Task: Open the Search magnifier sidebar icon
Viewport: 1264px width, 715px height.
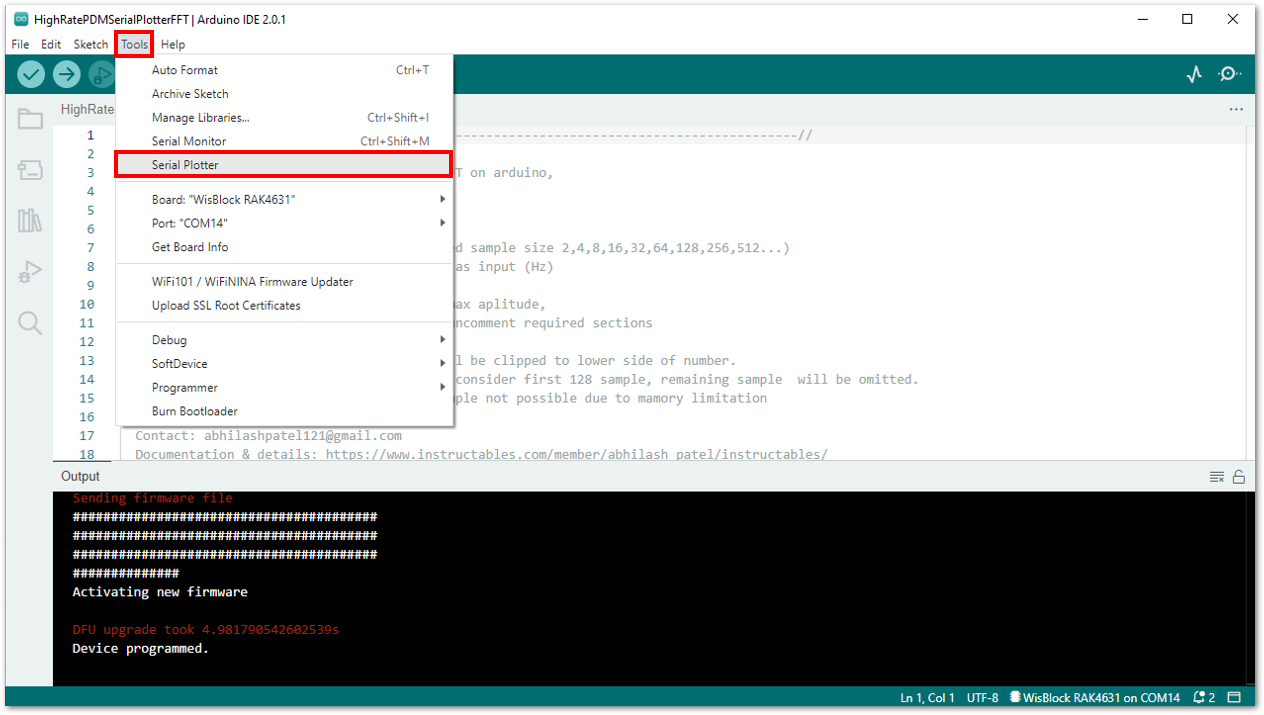Action: tap(30, 322)
